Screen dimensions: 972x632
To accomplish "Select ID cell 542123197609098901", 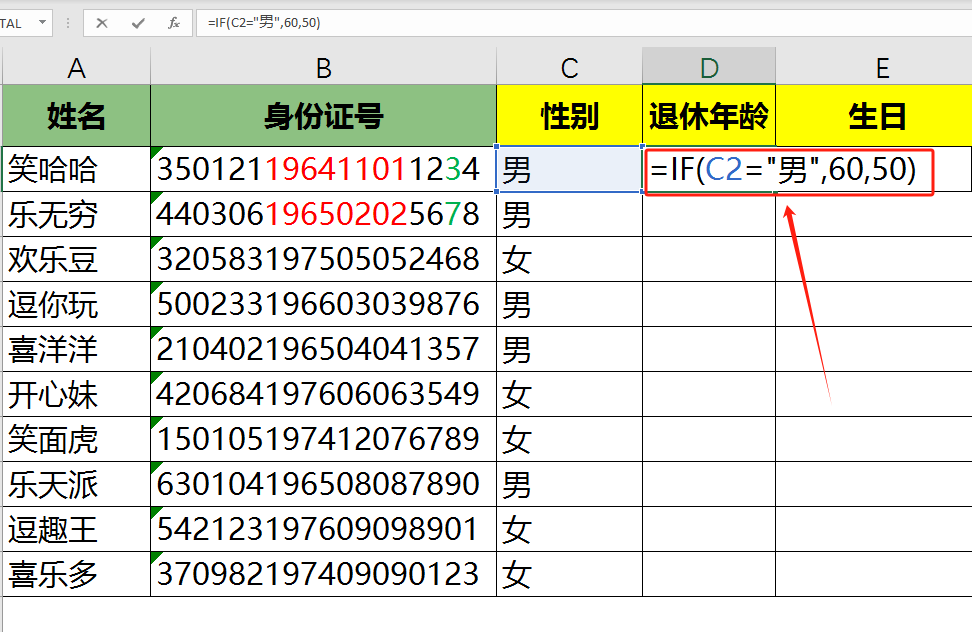I will (x=324, y=529).
